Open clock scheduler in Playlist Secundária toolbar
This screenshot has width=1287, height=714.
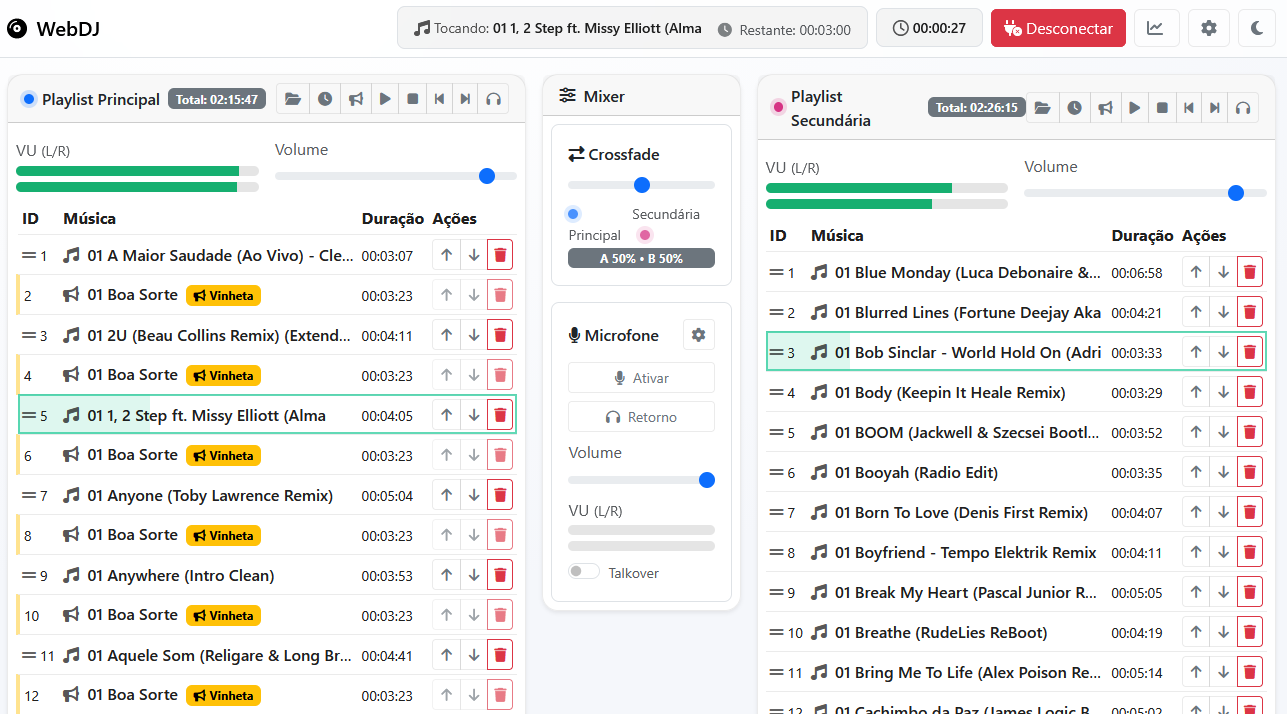point(1074,108)
